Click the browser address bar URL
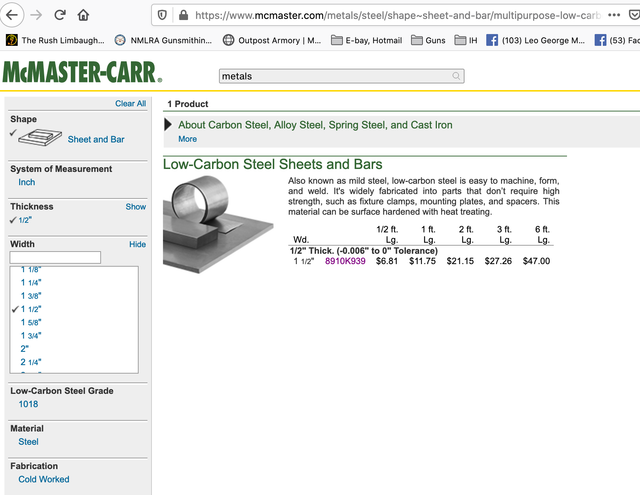The height and width of the screenshot is (495, 640). tap(398, 16)
